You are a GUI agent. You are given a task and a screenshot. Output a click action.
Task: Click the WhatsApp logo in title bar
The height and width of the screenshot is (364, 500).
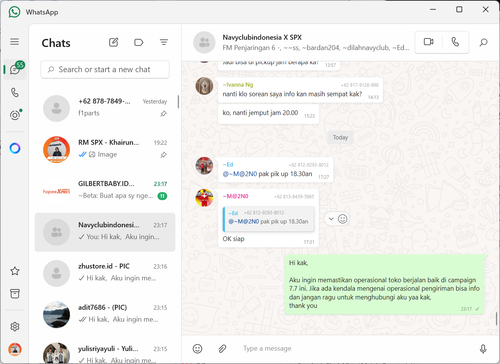pyautogui.click(x=14, y=12)
